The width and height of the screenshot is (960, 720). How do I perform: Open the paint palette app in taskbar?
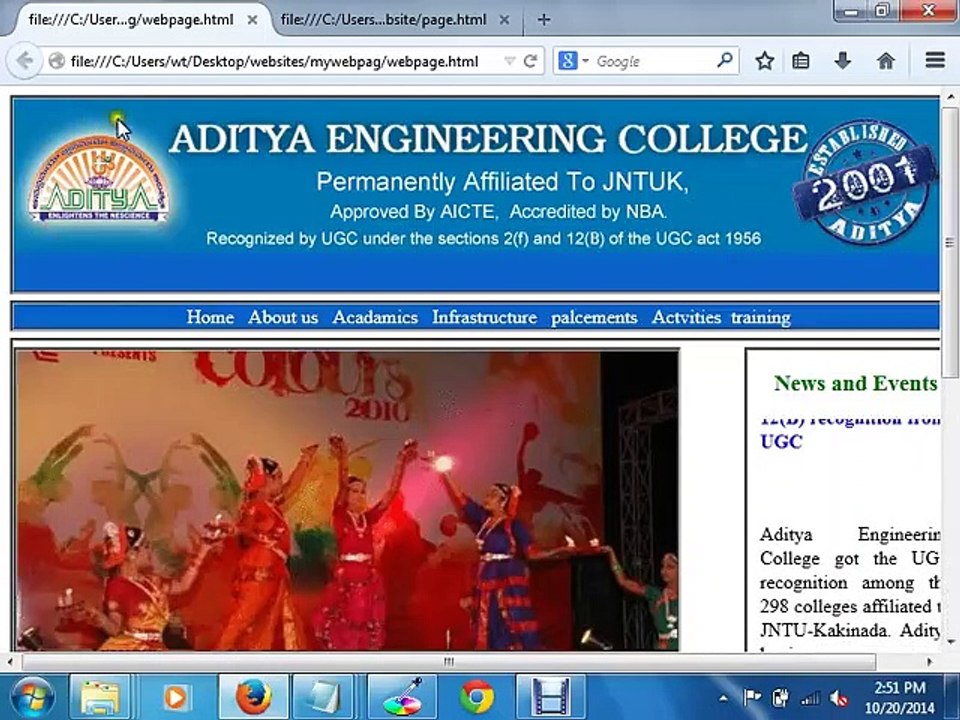[x=402, y=697]
